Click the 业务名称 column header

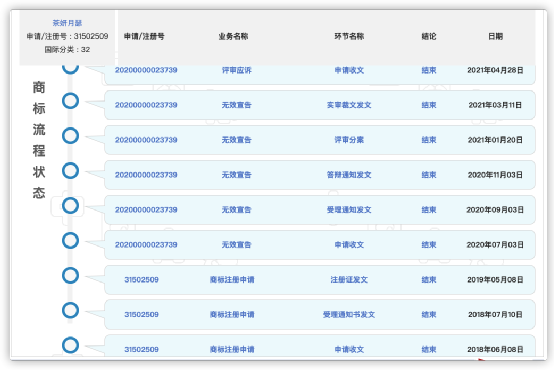(x=233, y=36)
